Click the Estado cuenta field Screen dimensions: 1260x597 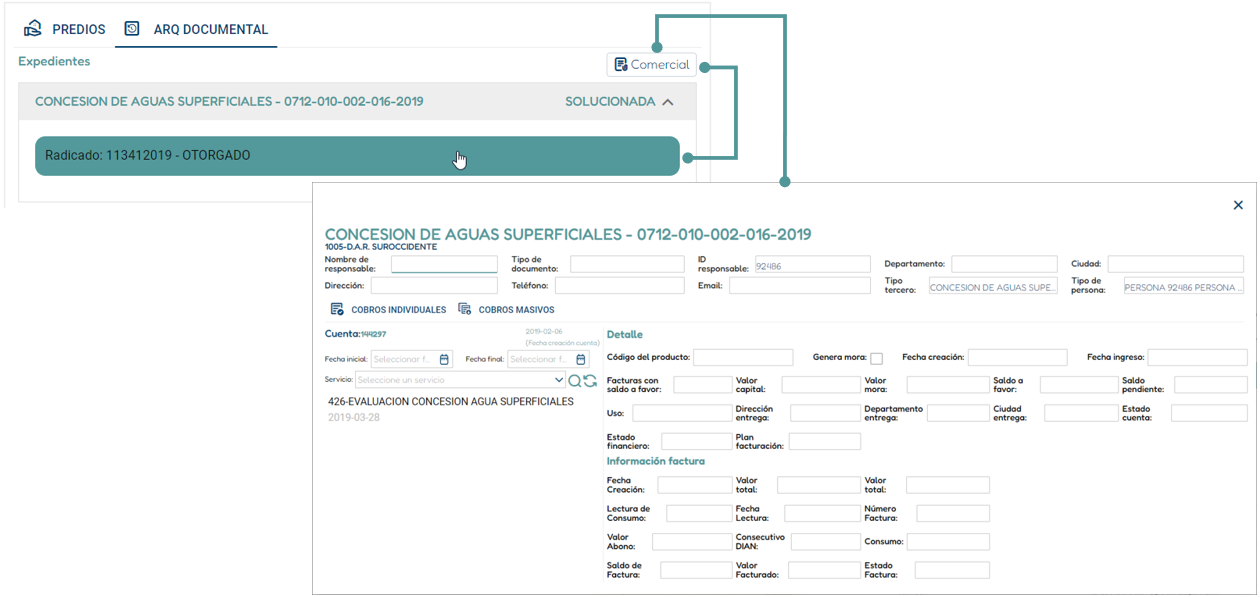1209,413
